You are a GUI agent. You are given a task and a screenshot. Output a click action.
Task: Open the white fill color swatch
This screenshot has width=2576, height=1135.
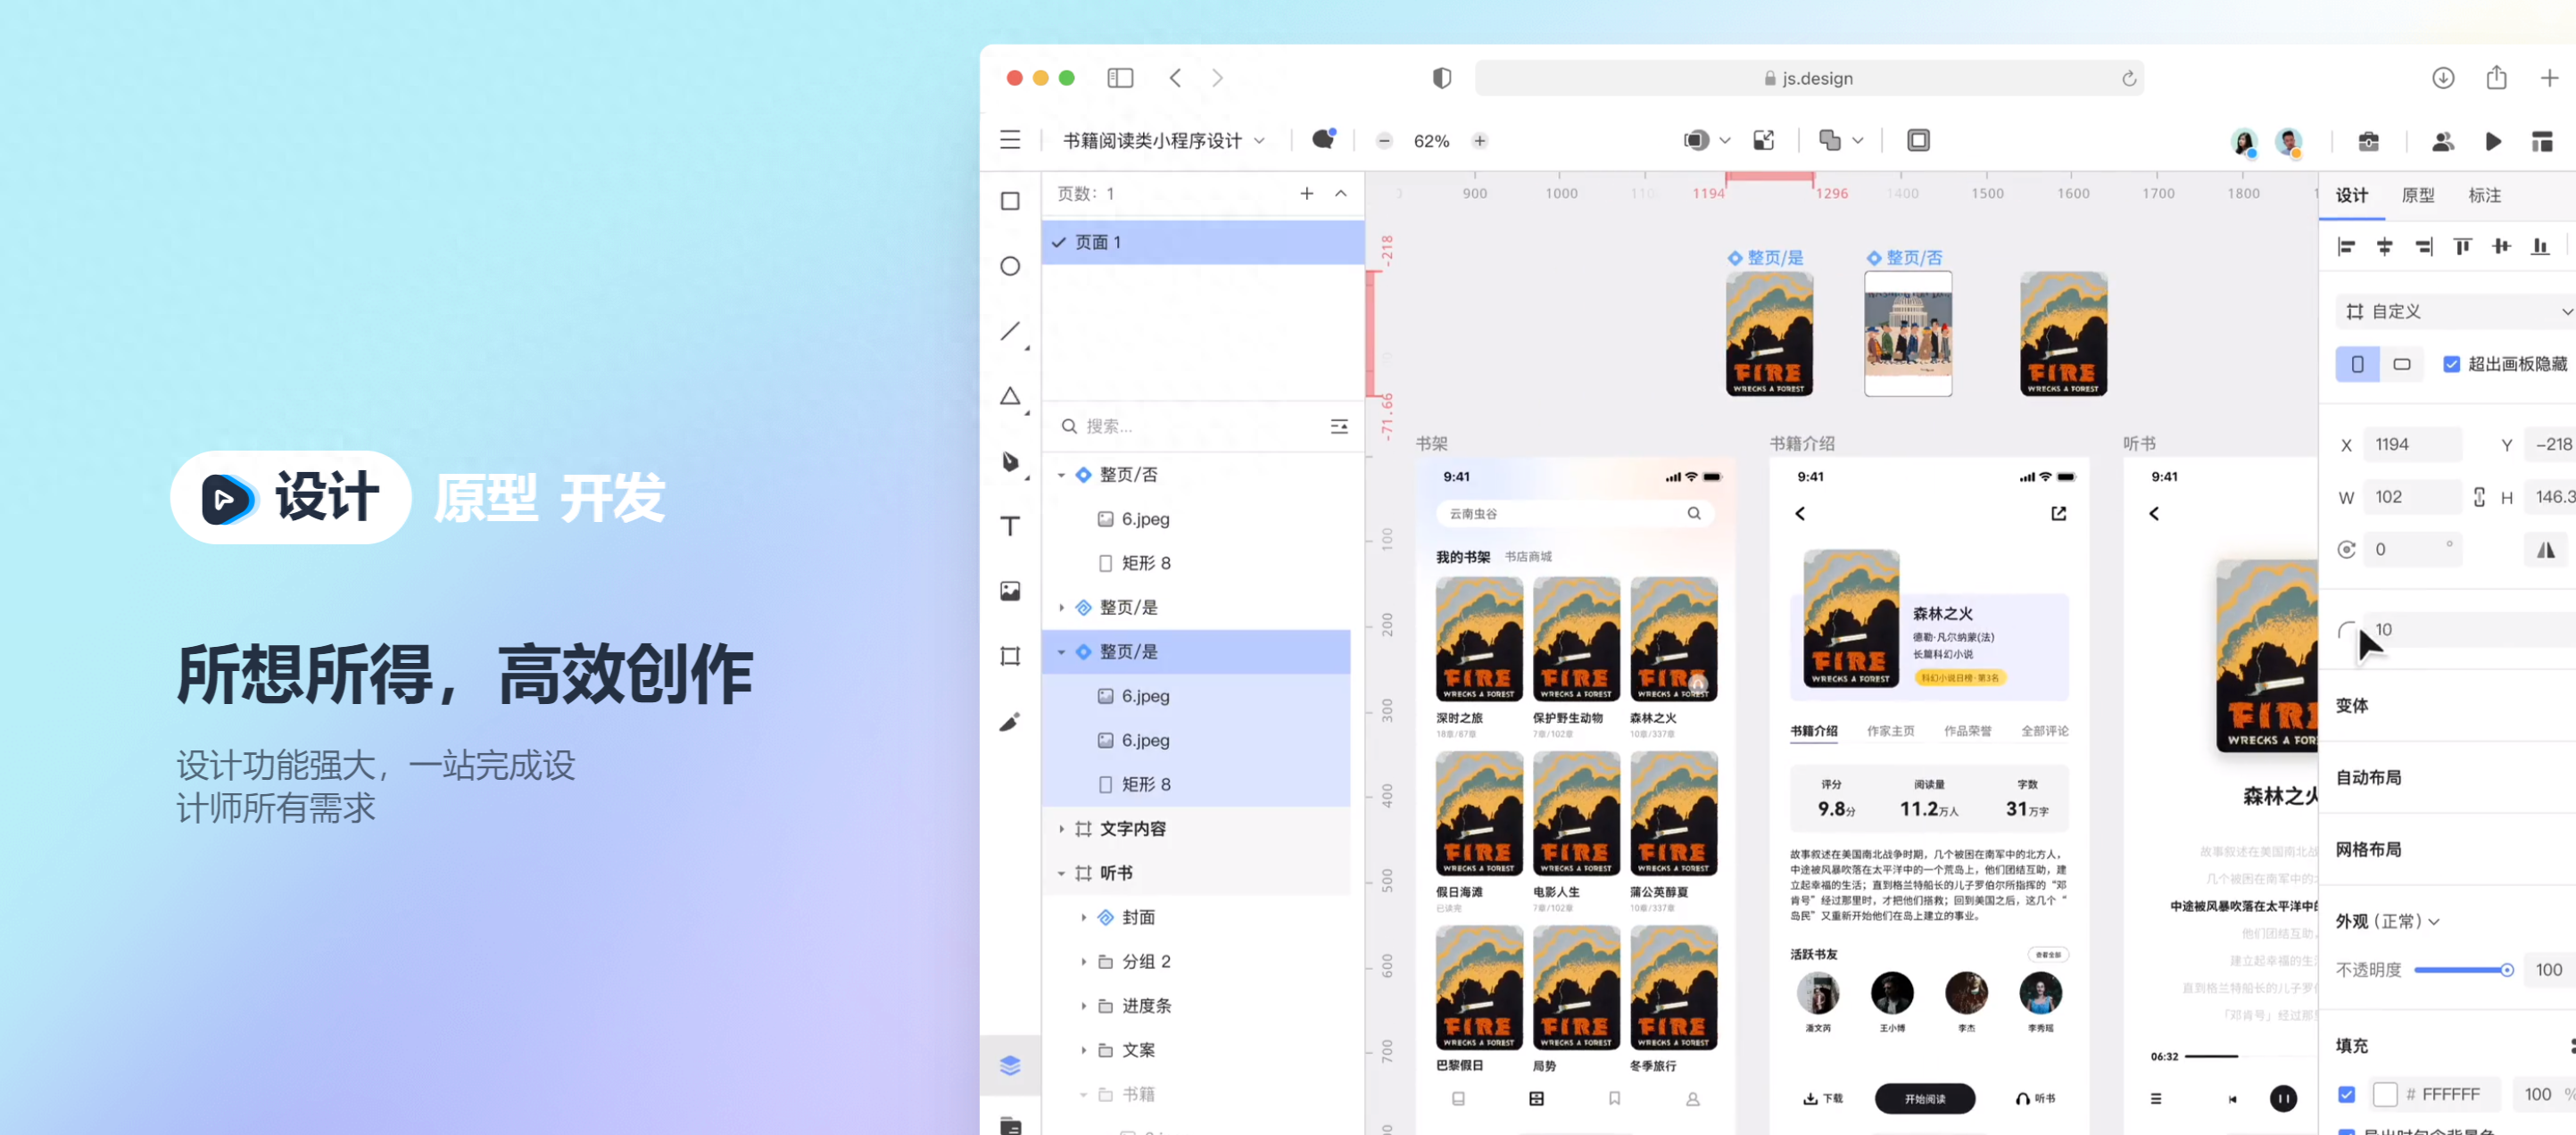pos(2385,1094)
